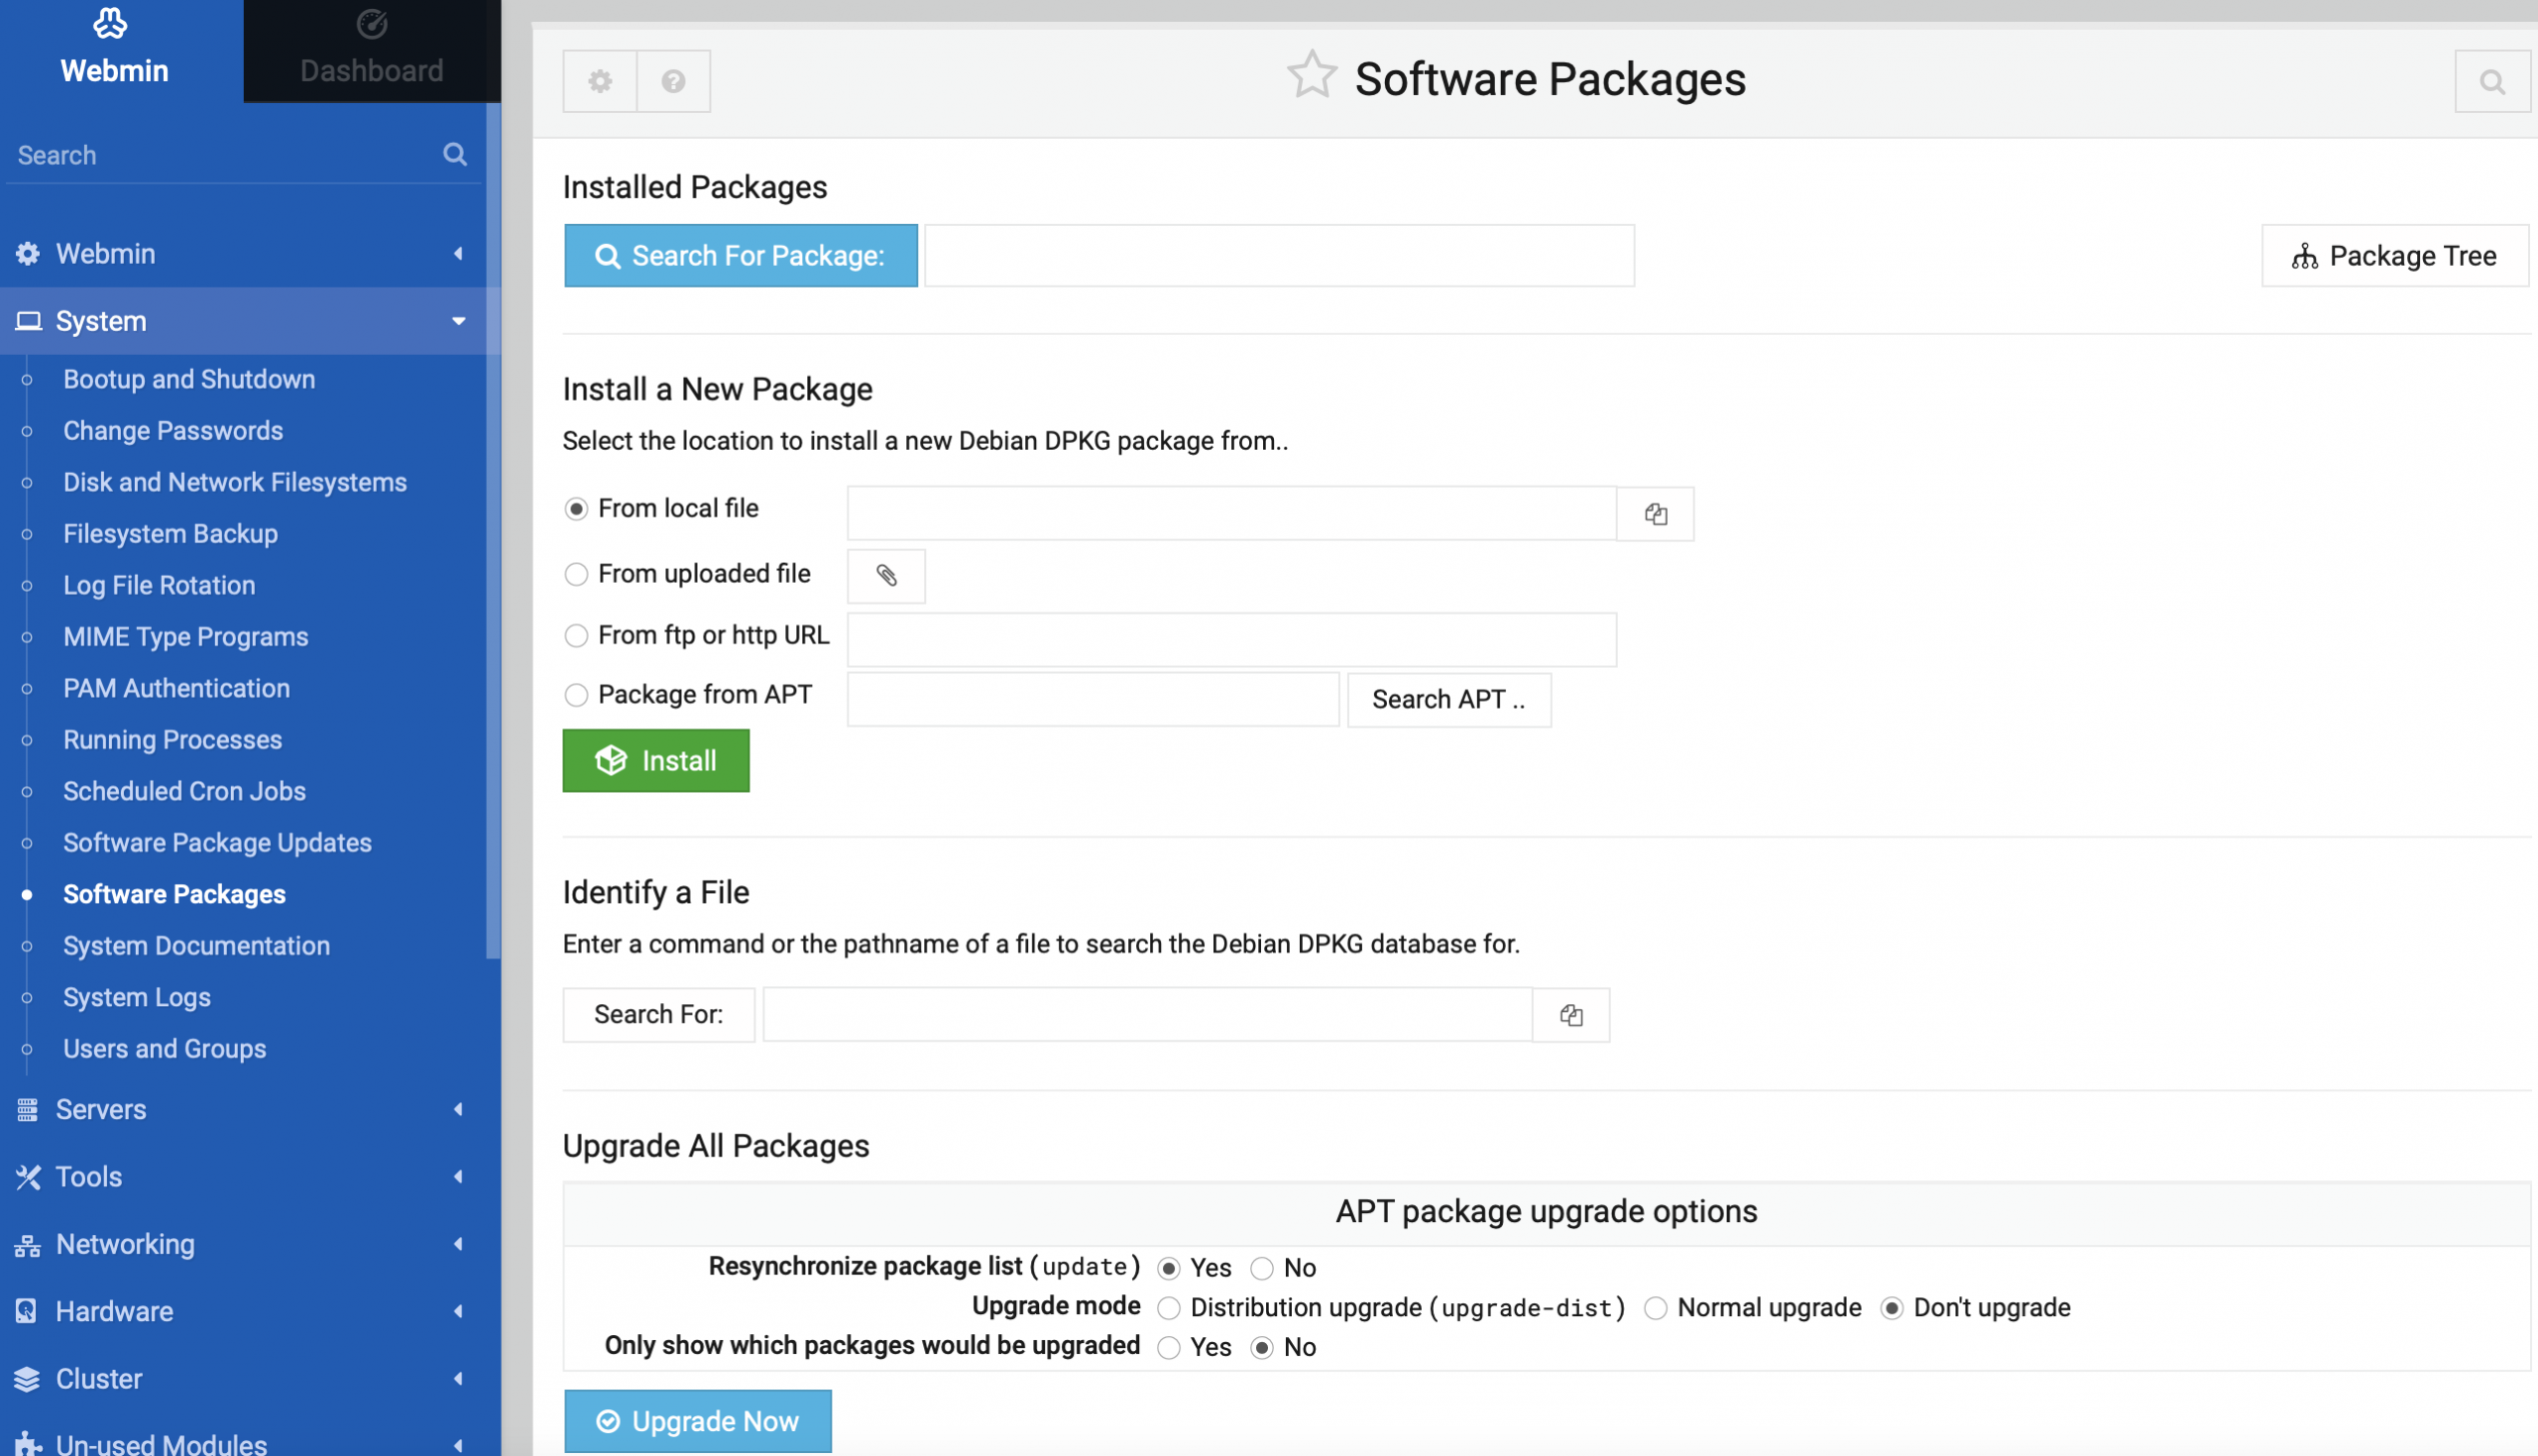
Task: Select Package from APT option
Action: pos(576,695)
